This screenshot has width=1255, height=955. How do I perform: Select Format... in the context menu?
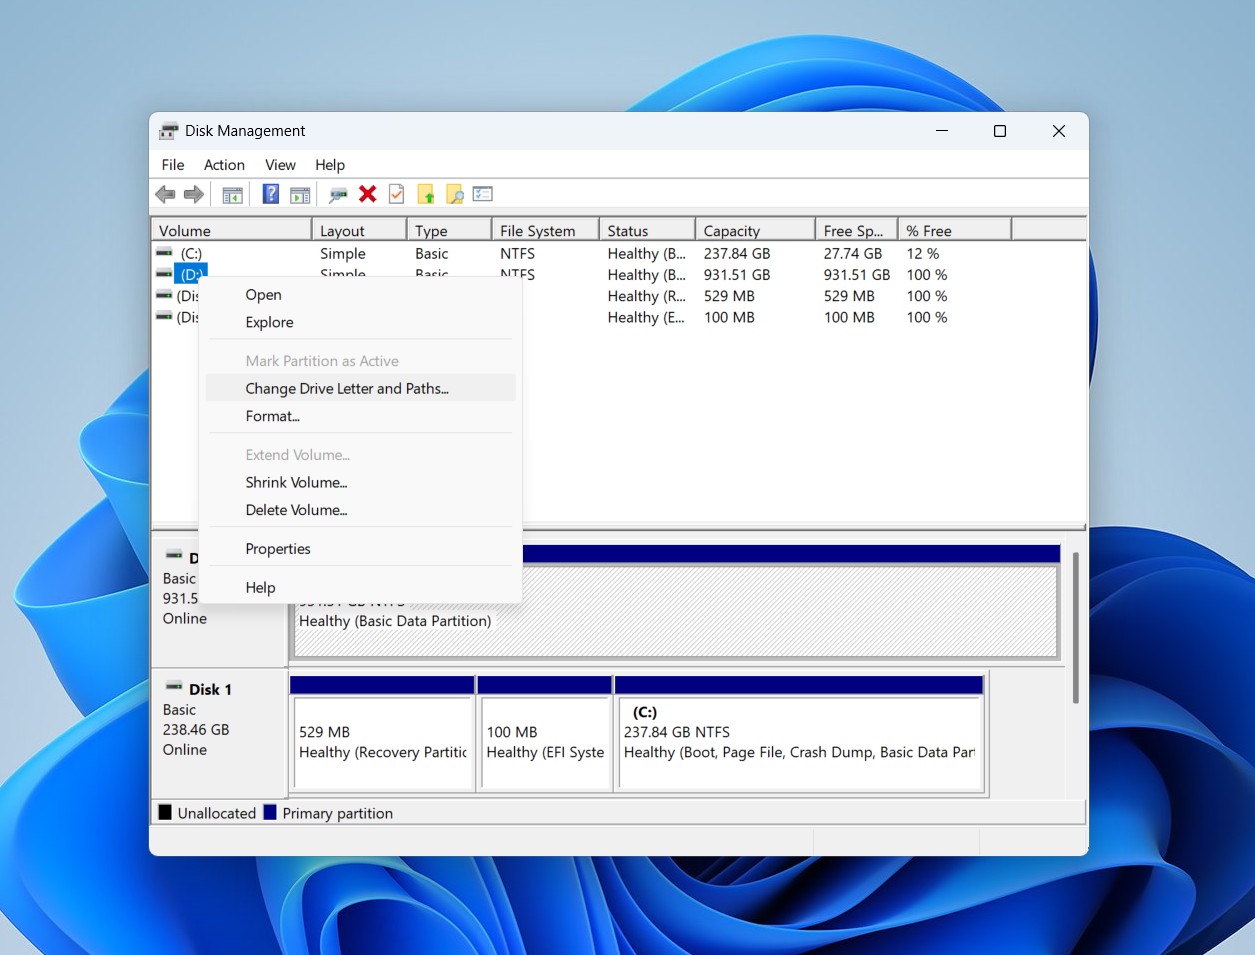click(x=361, y=417)
